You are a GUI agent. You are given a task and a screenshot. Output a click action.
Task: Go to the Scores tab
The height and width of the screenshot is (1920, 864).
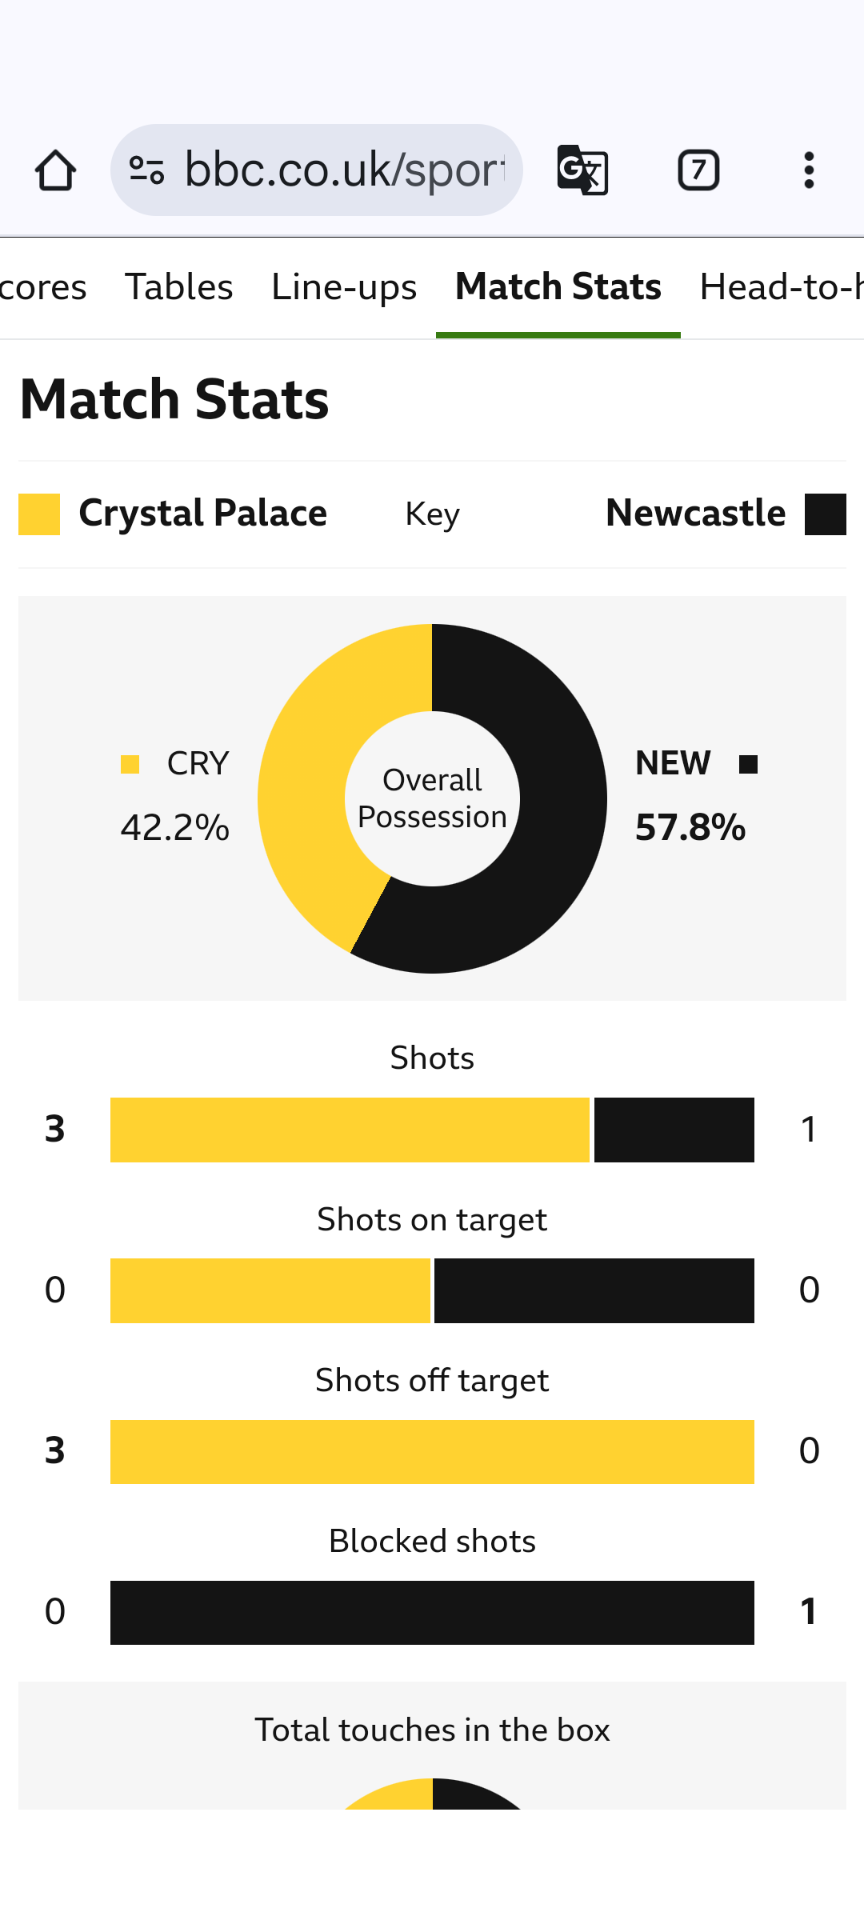coord(43,288)
